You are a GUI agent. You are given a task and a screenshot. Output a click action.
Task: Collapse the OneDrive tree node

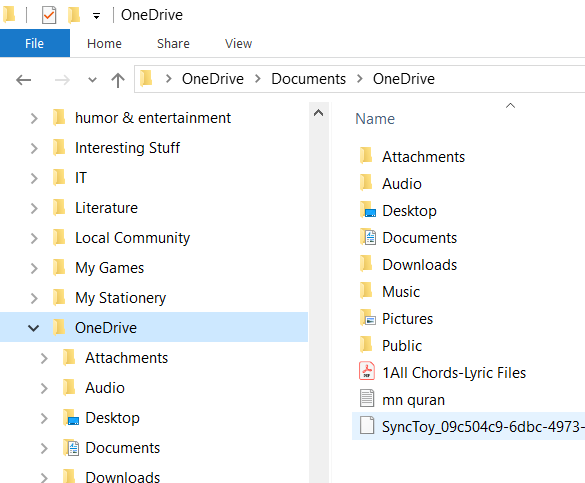(34, 328)
